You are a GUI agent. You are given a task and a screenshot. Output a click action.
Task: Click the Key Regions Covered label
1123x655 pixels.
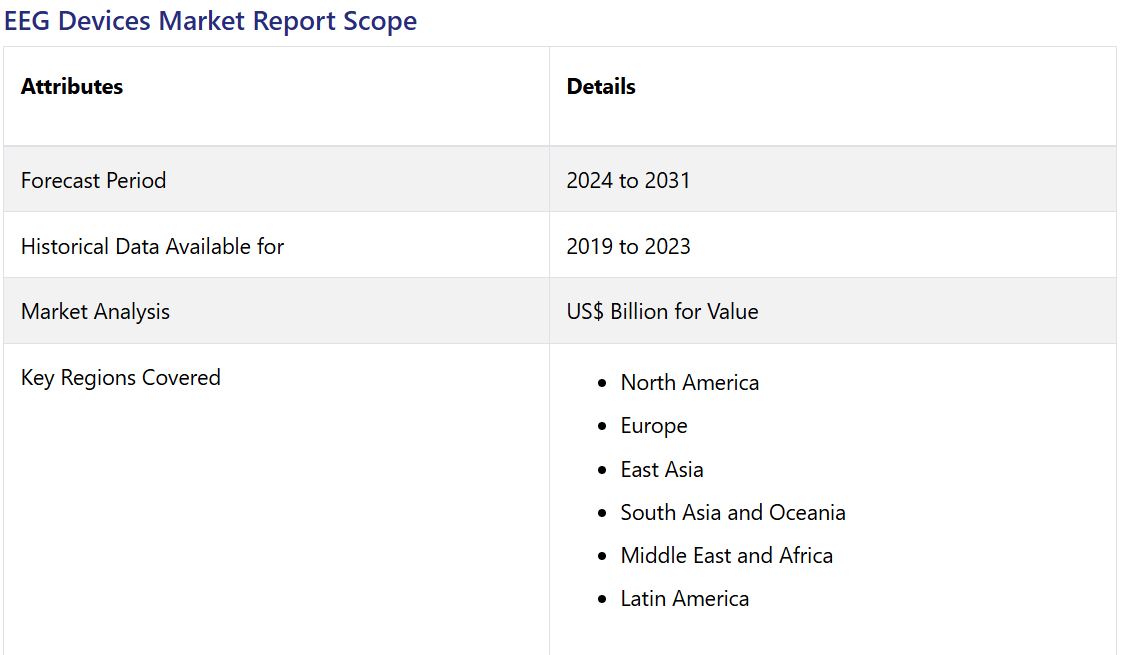click(120, 378)
